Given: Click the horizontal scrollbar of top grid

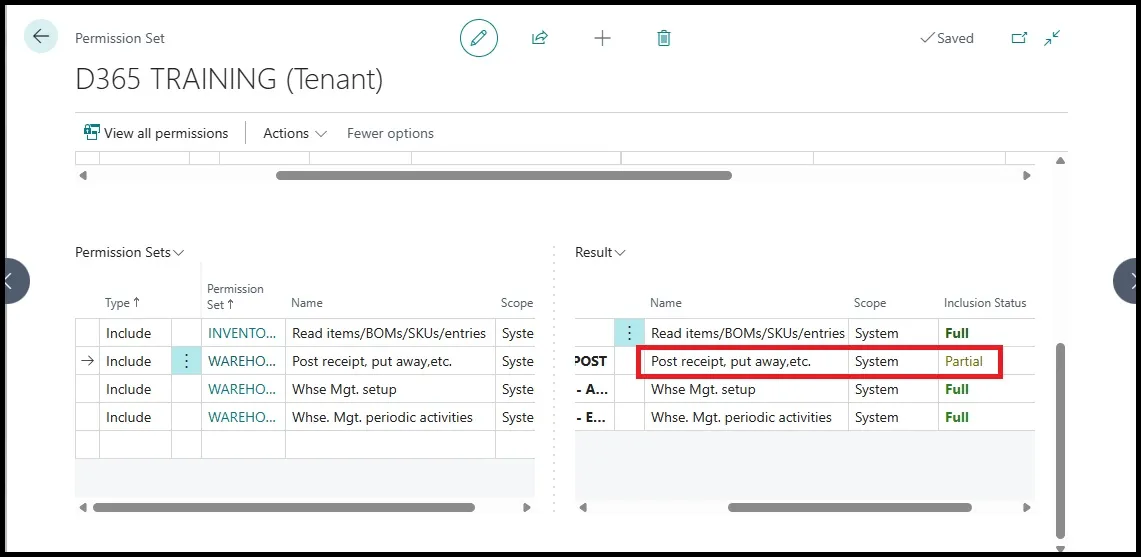Looking at the screenshot, I should pos(504,175).
